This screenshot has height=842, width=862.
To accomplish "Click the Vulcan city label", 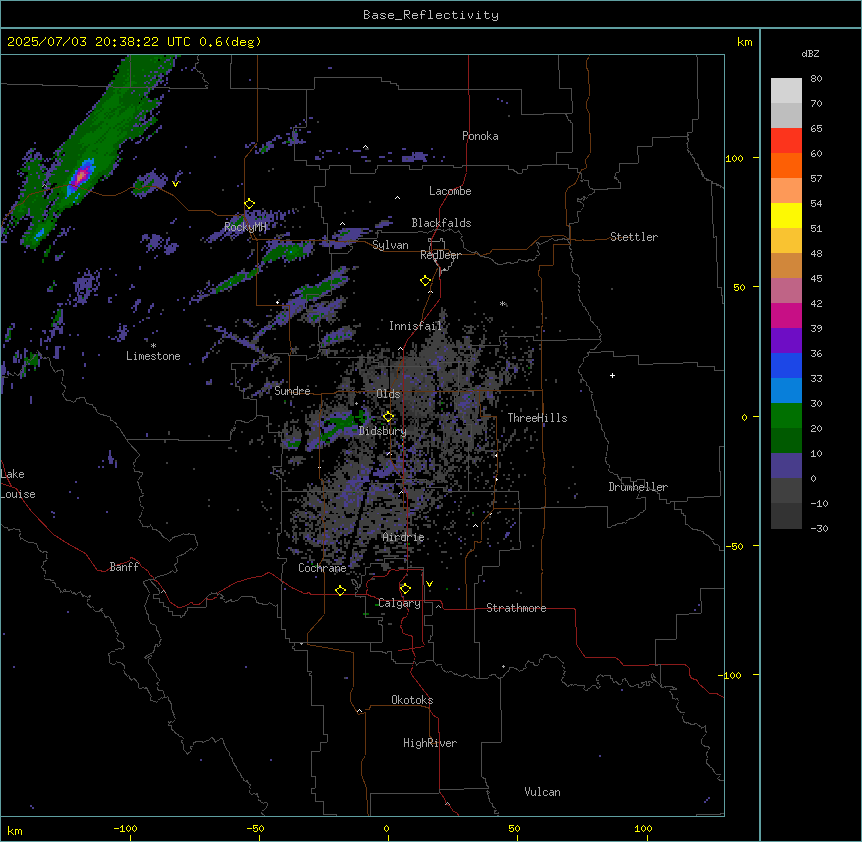I will click(x=542, y=792).
